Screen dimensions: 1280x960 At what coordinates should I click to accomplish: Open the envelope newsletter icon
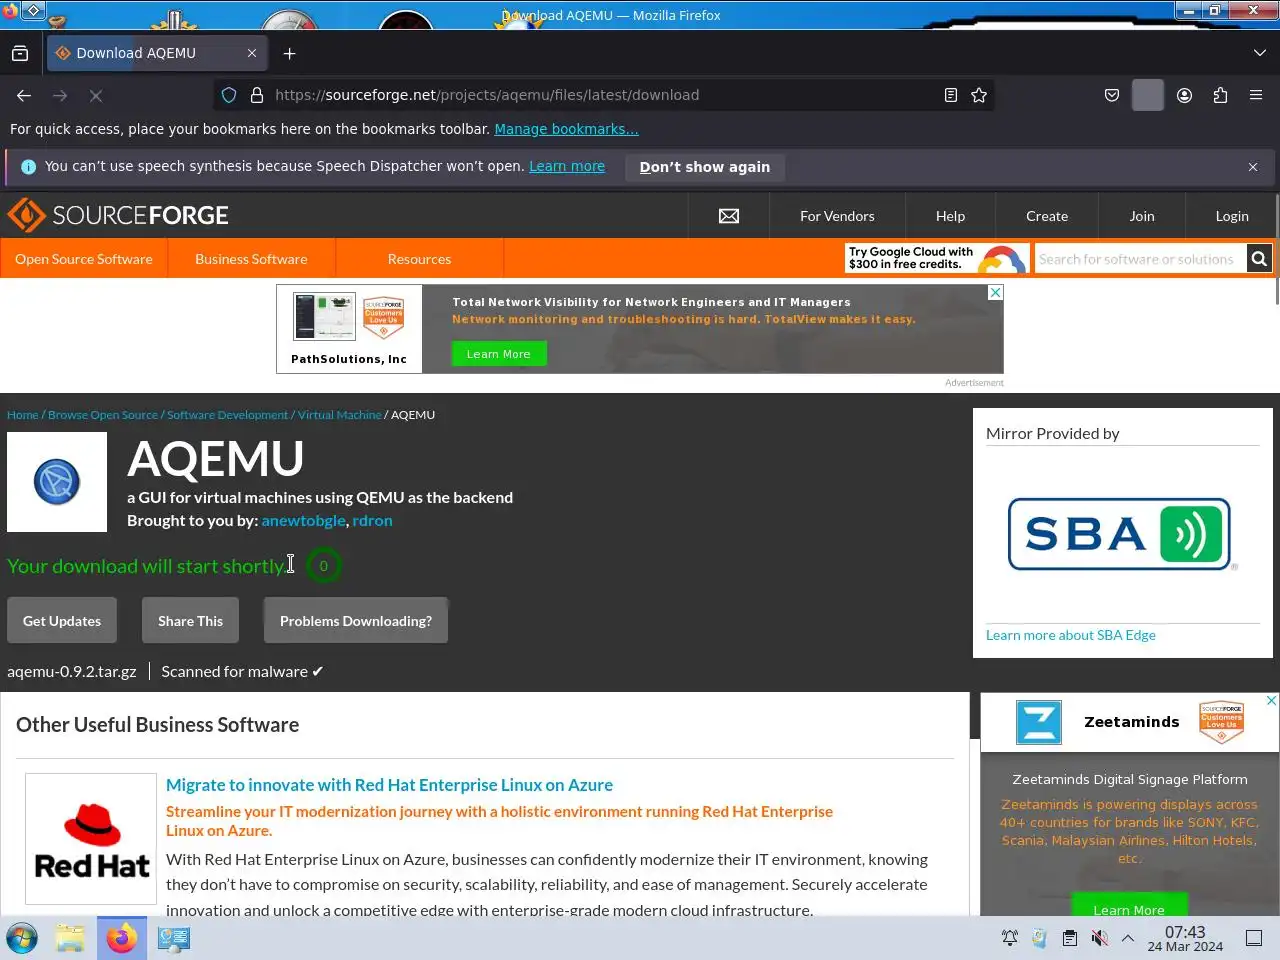coord(729,216)
